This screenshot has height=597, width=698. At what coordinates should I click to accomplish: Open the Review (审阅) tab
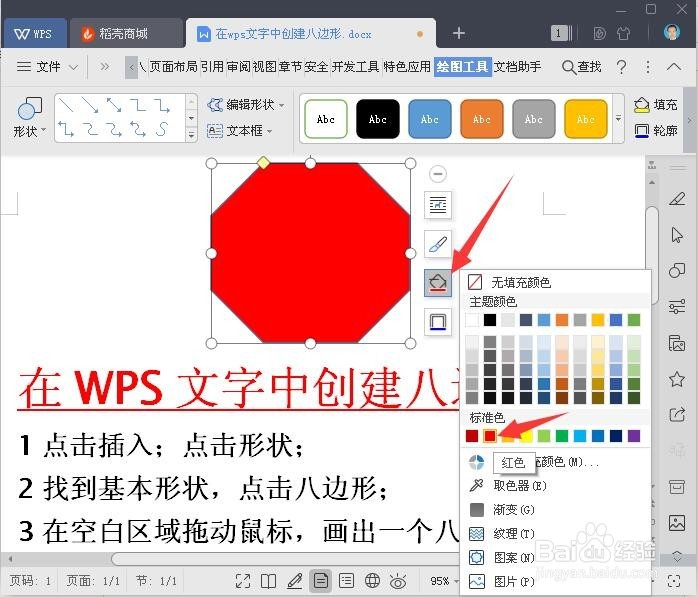[238, 67]
